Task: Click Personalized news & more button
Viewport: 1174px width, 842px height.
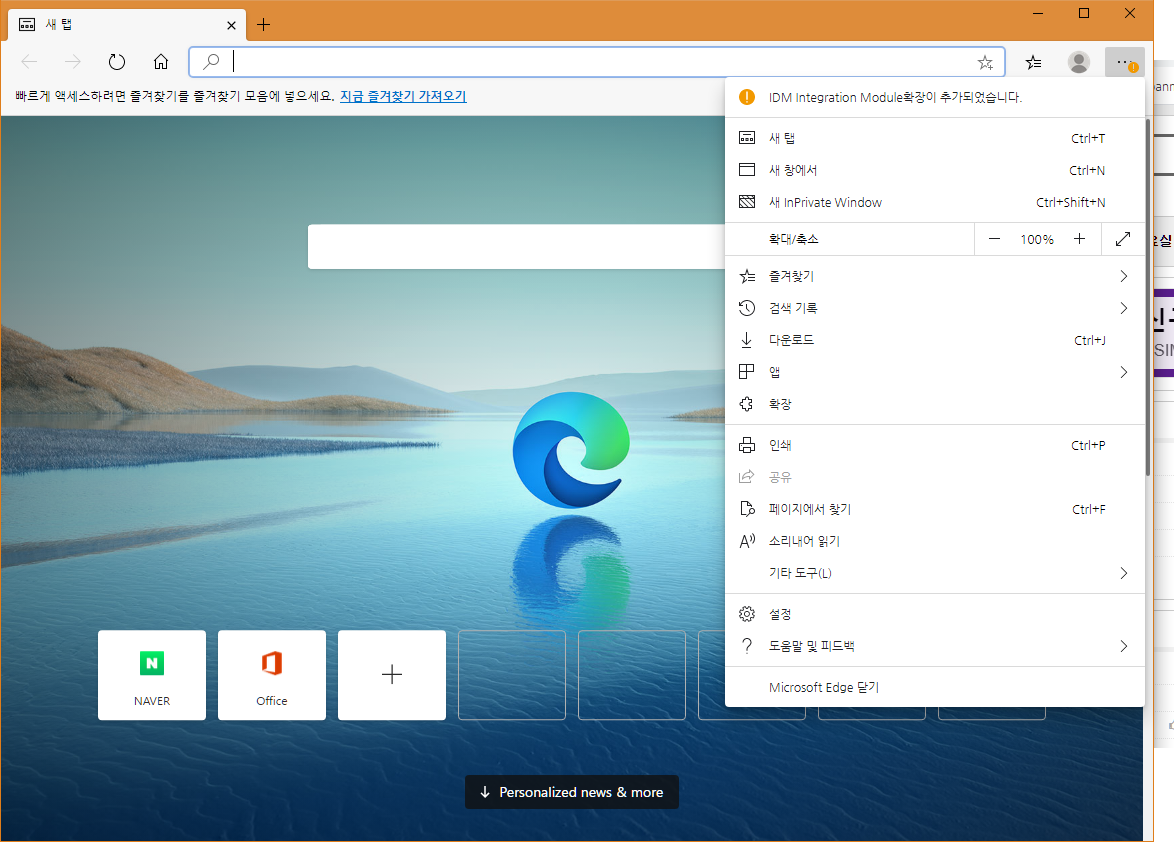Action: pyautogui.click(x=572, y=792)
